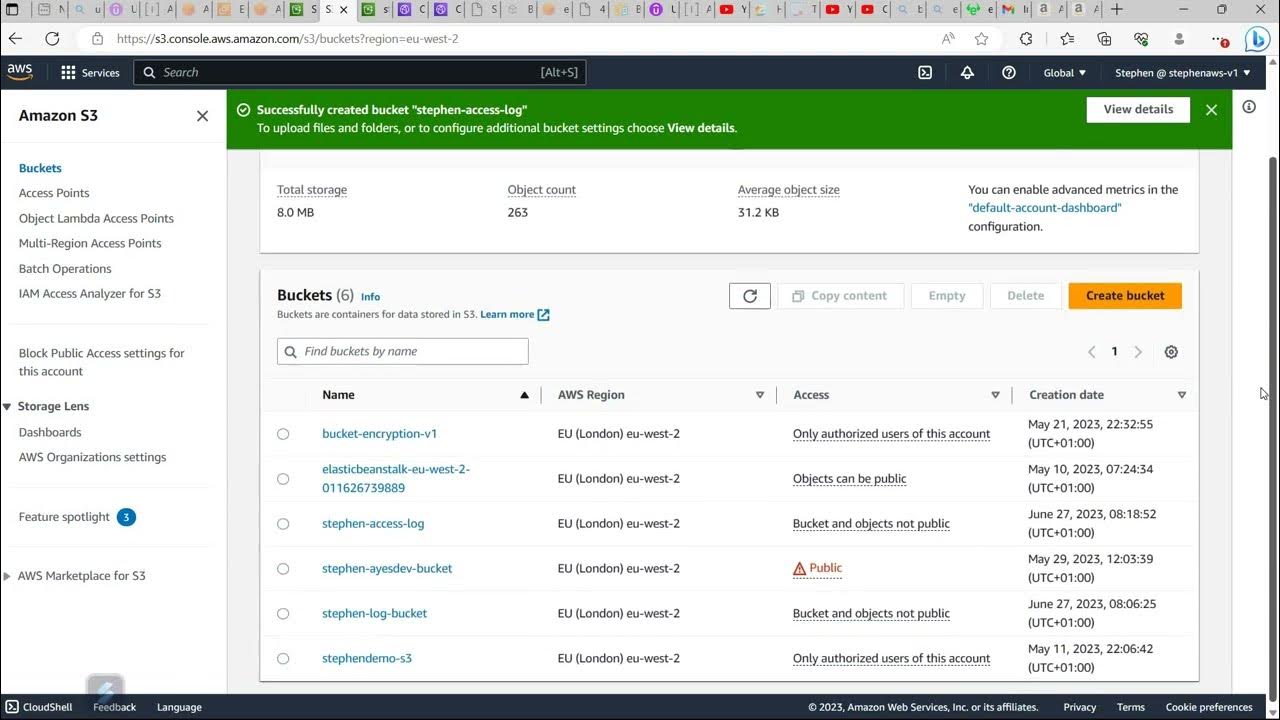Go to the next page arrow
This screenshot has width=1280, height=720.
pyautogui.click(x=1138, y=352)
